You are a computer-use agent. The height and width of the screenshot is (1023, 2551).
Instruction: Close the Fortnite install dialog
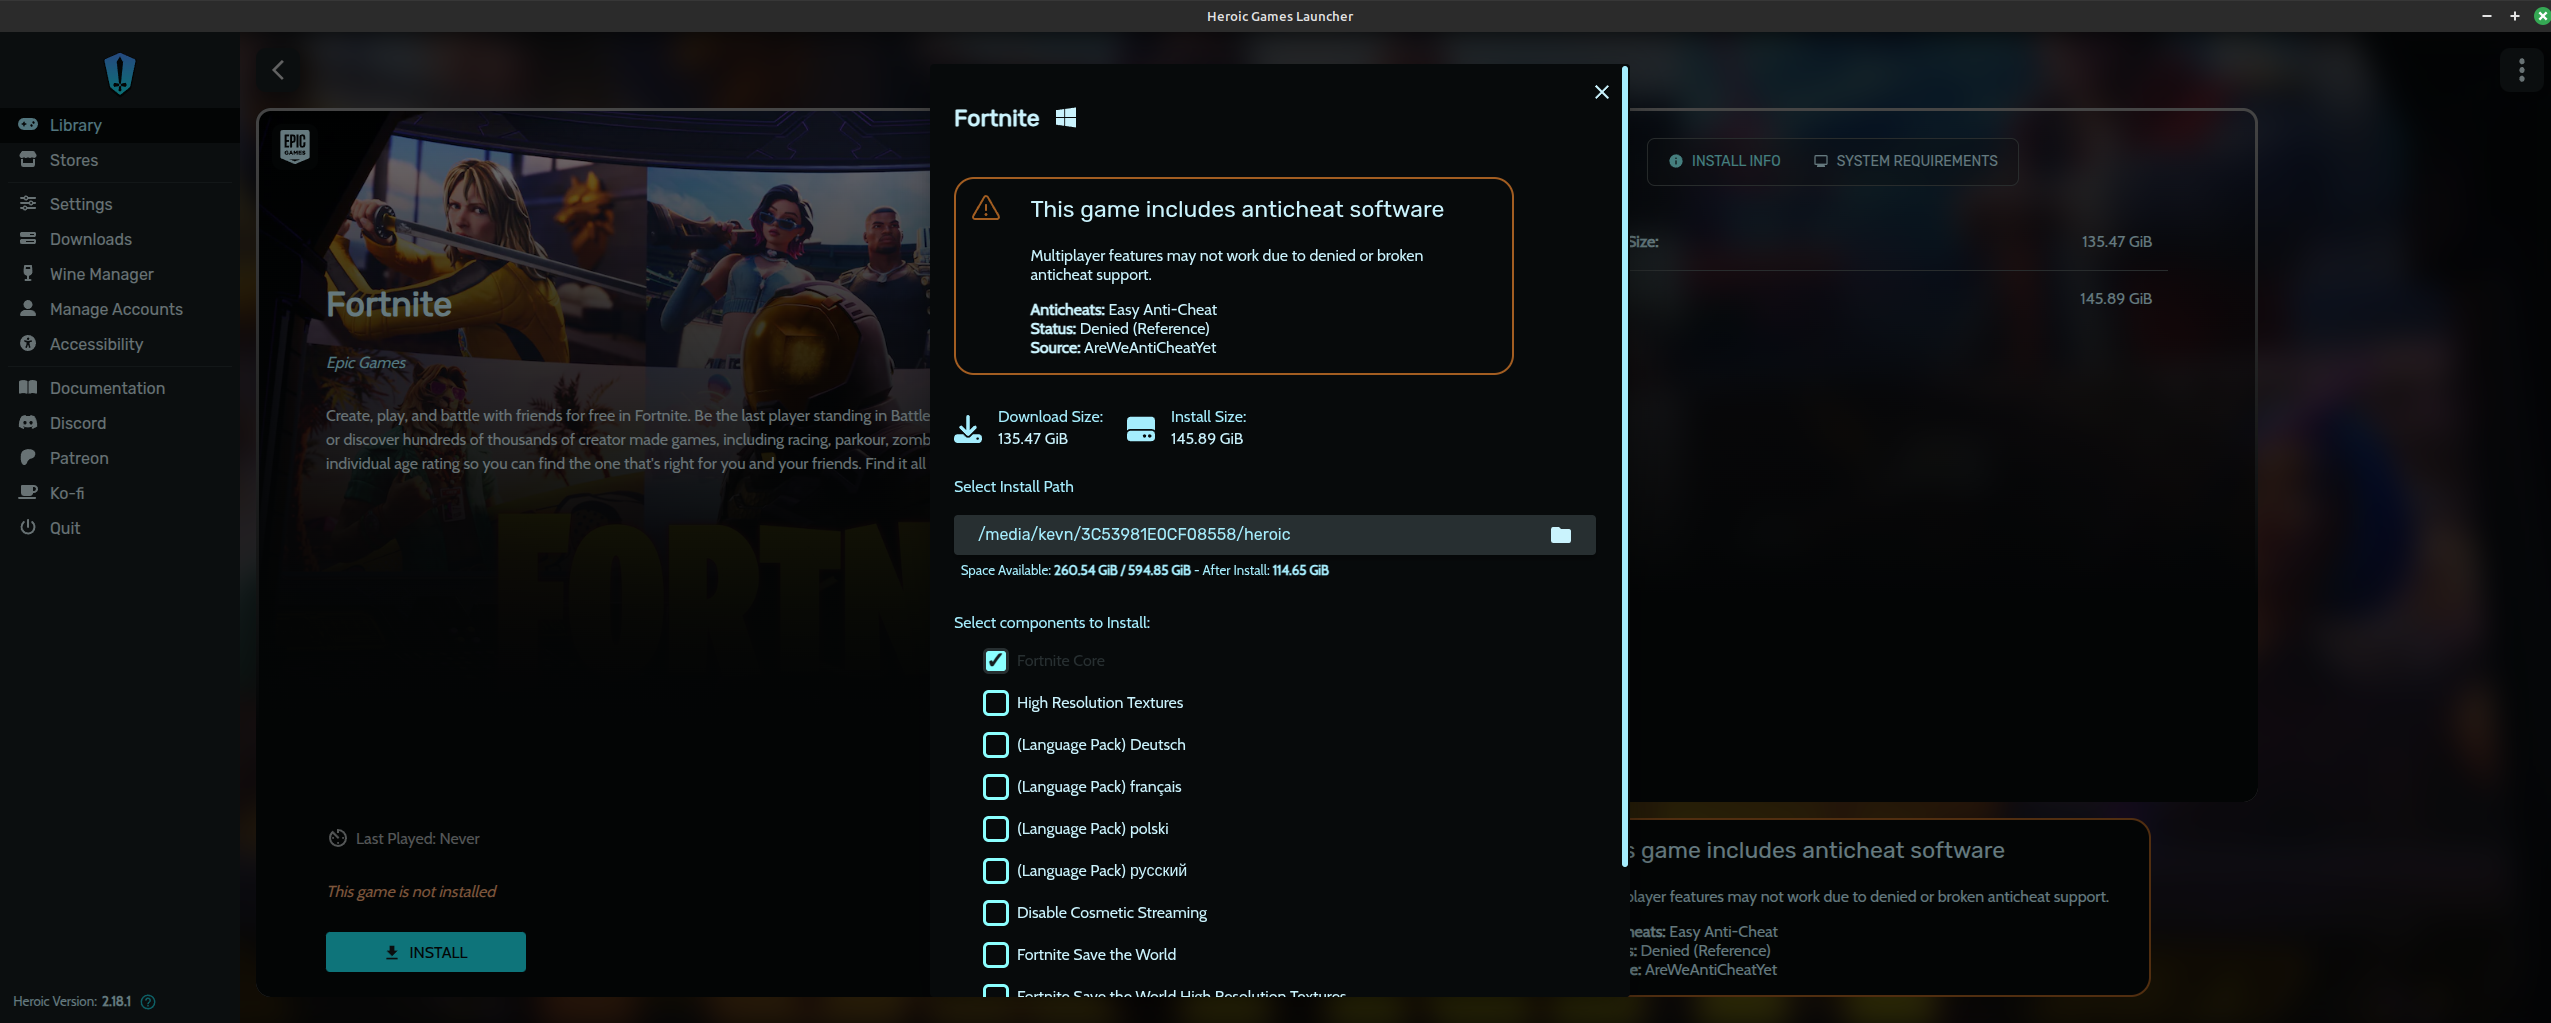click(1601, 92)
